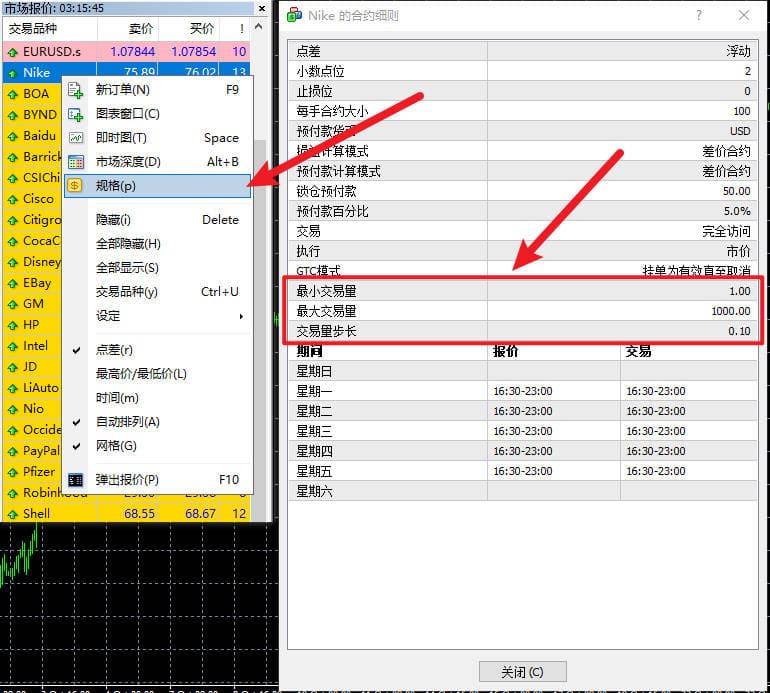This screenshot has width=770, height=693.
Task: Click the New Order icon beside 新订单(N)
Action: [75, 90]
